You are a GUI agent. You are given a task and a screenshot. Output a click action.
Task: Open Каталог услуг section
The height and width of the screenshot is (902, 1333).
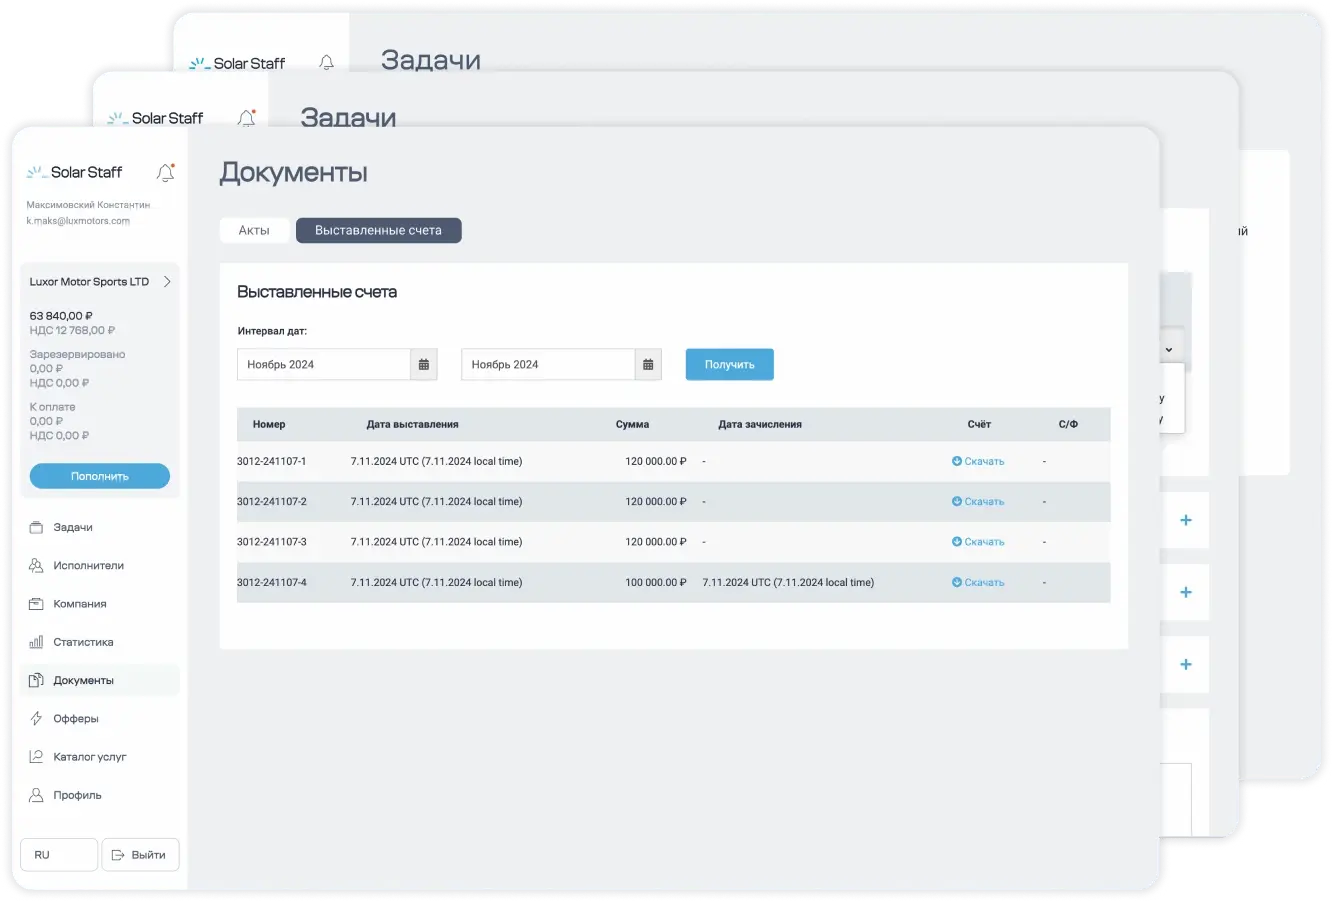point(89,757)
